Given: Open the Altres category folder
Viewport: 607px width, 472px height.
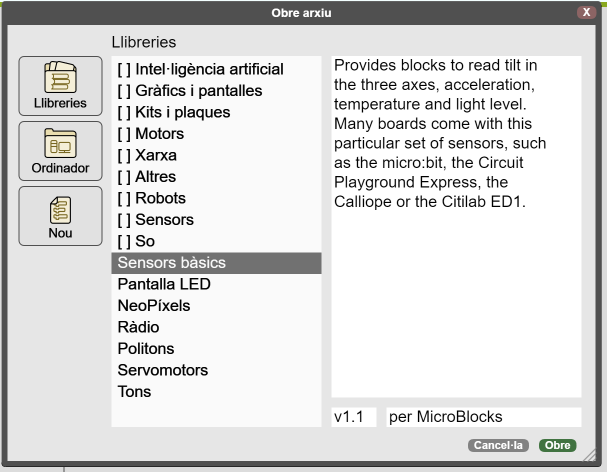Looking at the screenshot, I should (x=148, y=177).
